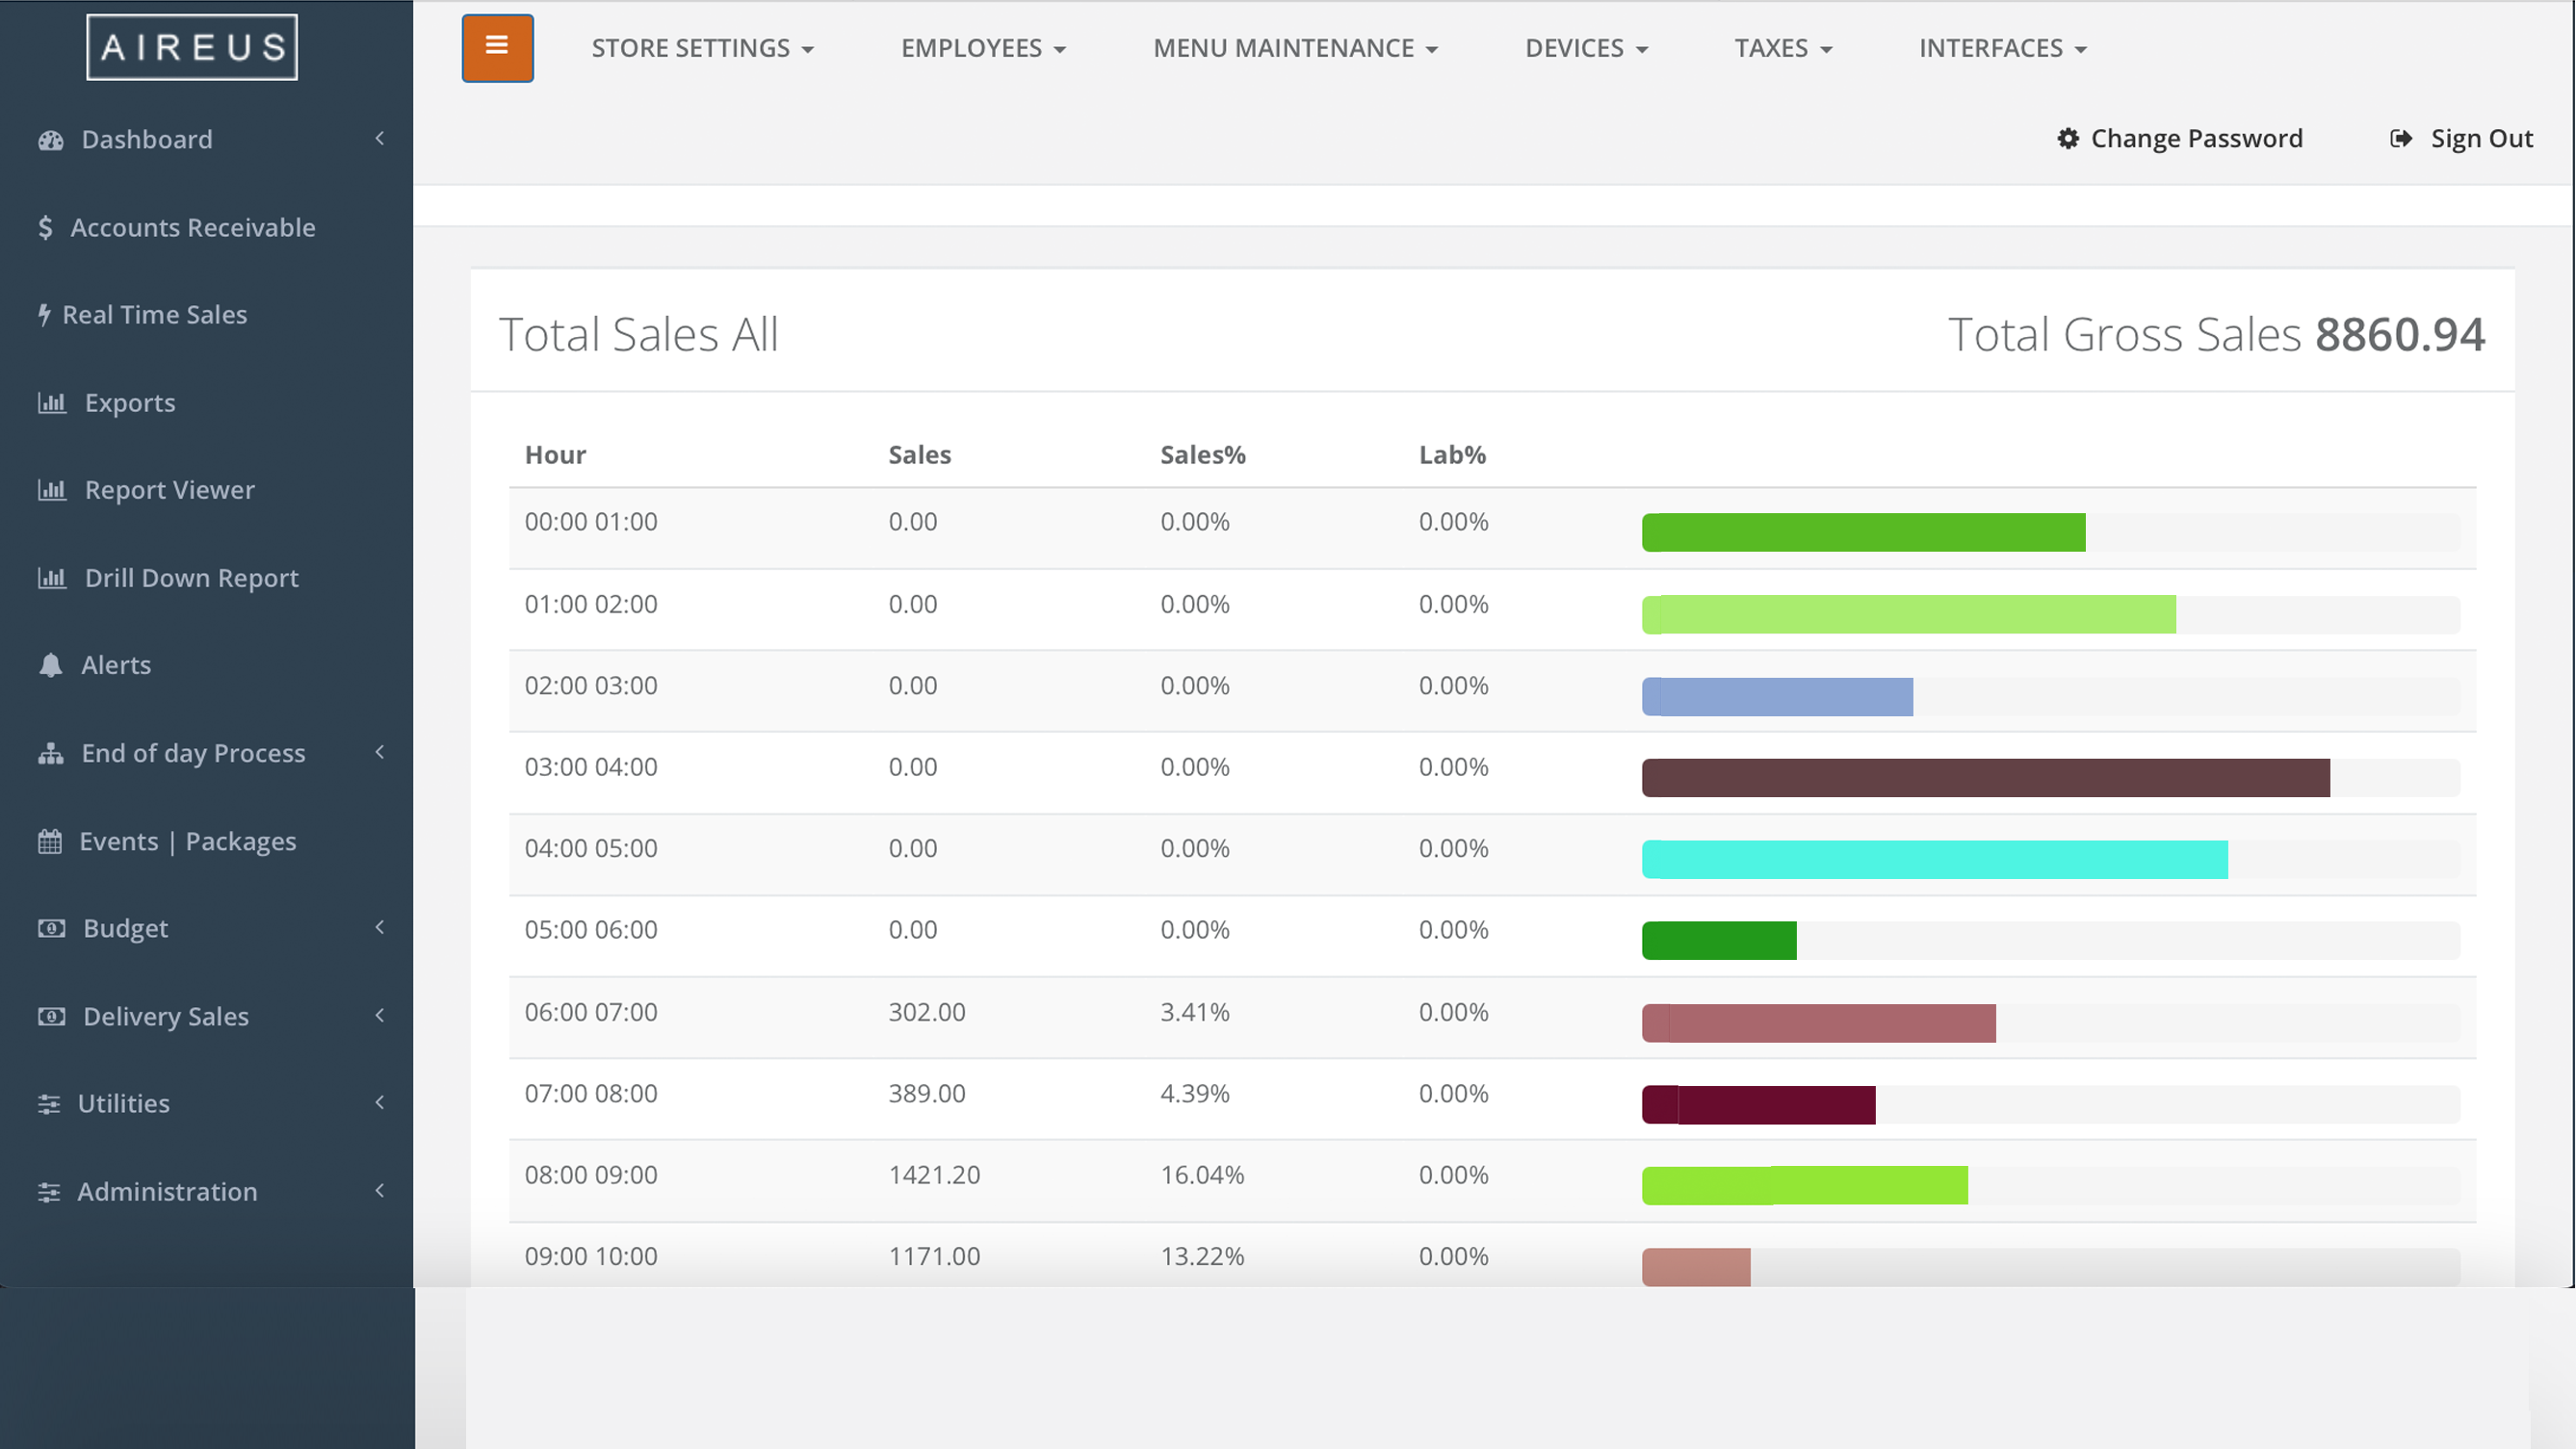Viewport: 2576px width, 1449px height.
Task: Click the orange hamburger menu button
Action: pos(497,48)
